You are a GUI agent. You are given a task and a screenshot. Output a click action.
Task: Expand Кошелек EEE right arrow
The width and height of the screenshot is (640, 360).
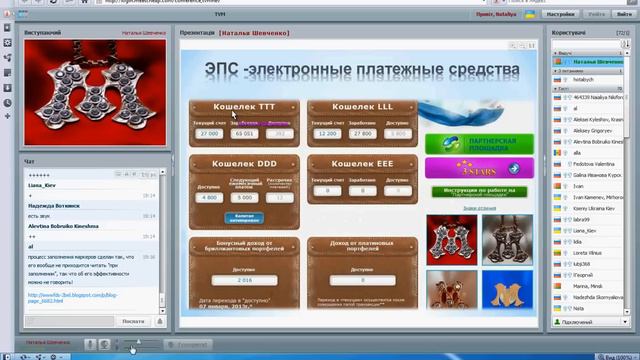coord(411,164)
